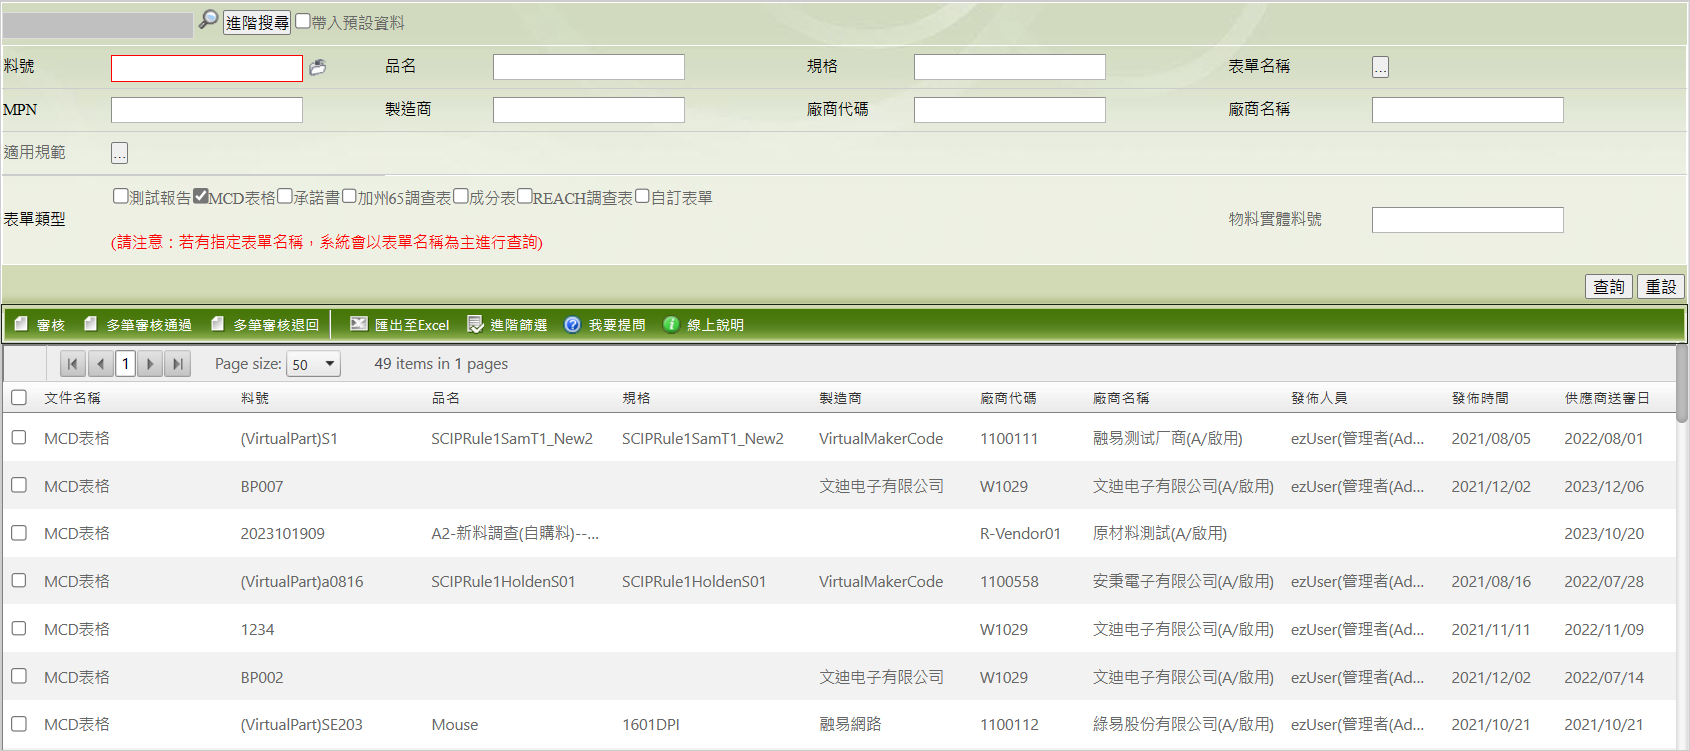Screen dimensions: 1690x751
Task: Export results via 匯出至Excel
Action: pos(399,325)
